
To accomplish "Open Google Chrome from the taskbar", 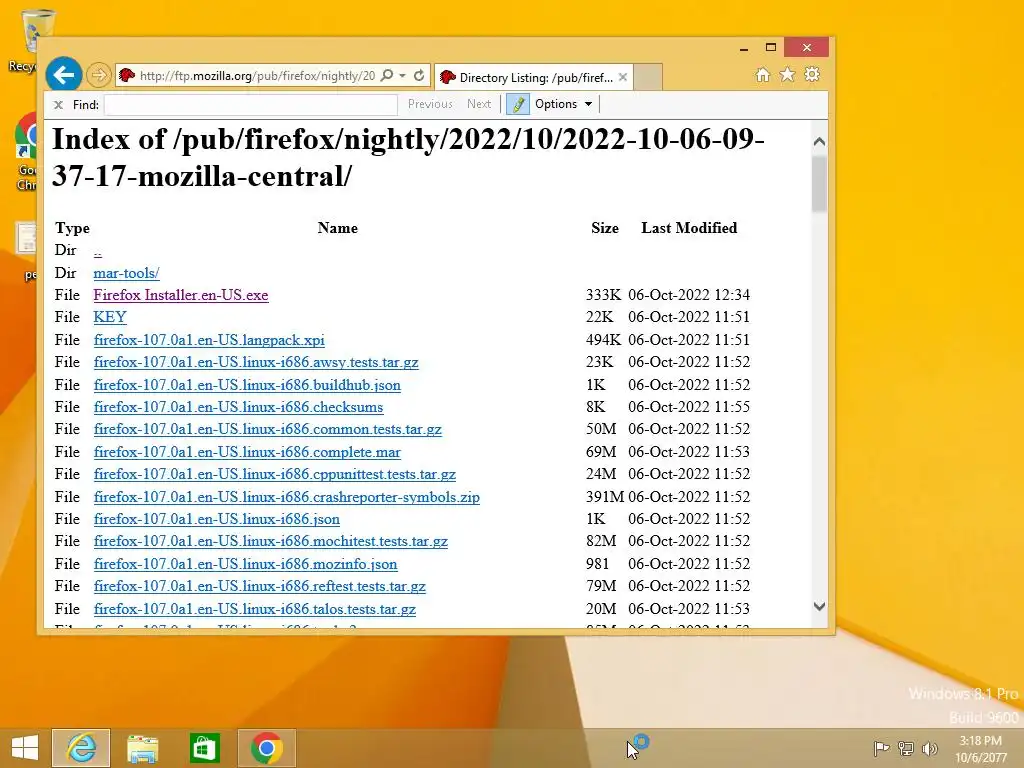I will click(266, 748).
